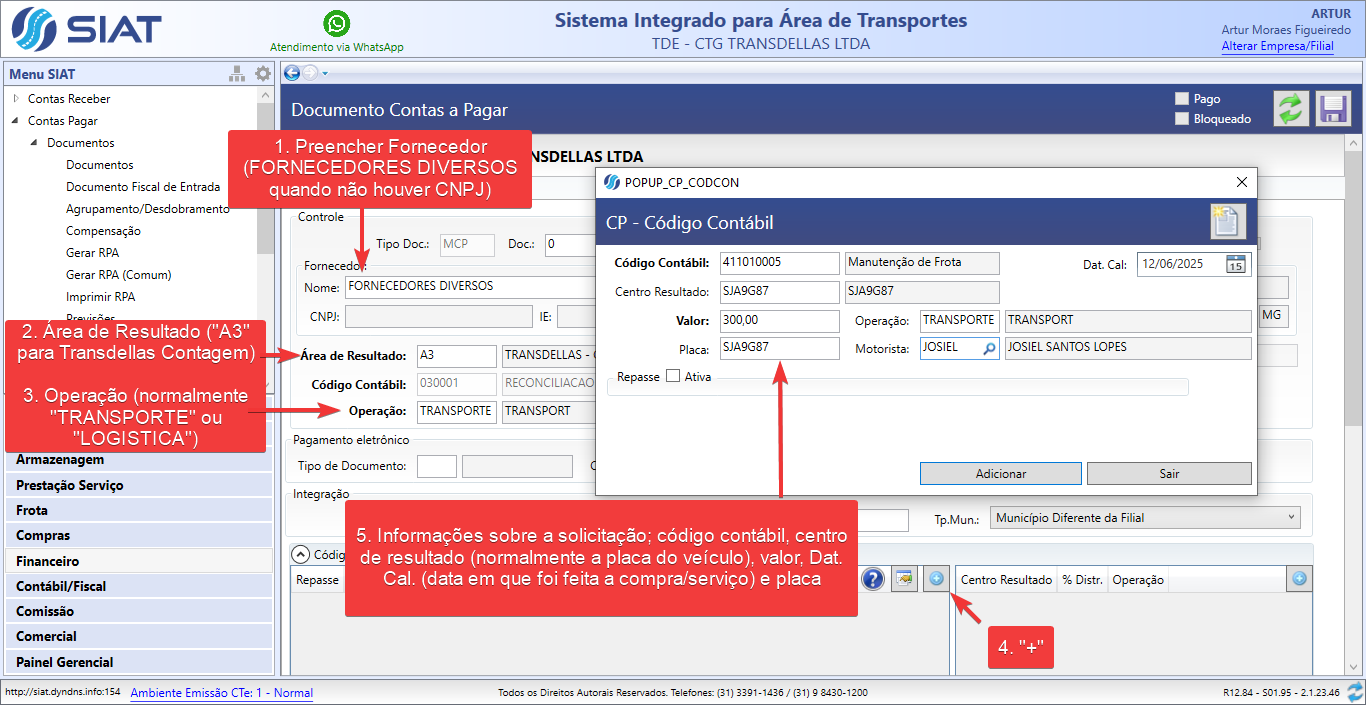The width and height of the screenshot is (1366, 705).
Task: Click the new document icon in popup
Action: point(1227,222)
